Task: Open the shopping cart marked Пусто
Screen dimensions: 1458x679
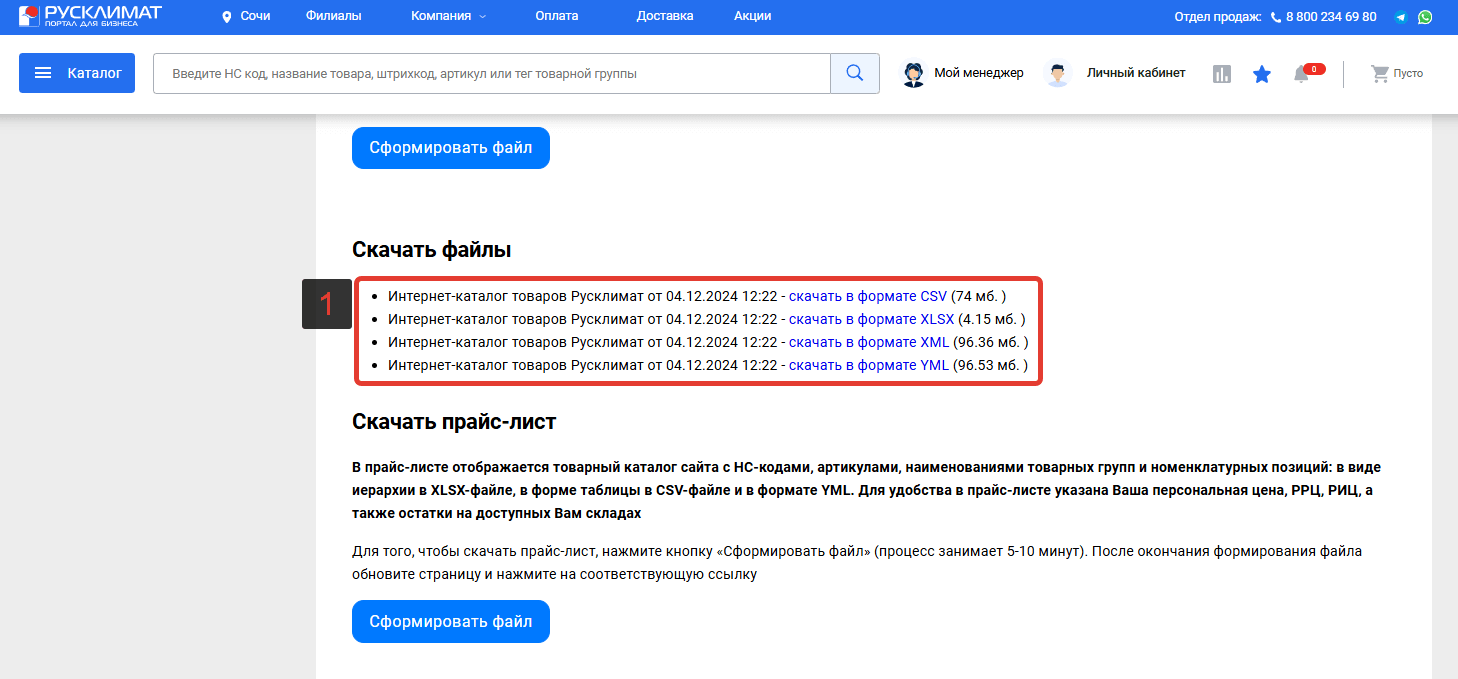Action: coord(1397,73)
